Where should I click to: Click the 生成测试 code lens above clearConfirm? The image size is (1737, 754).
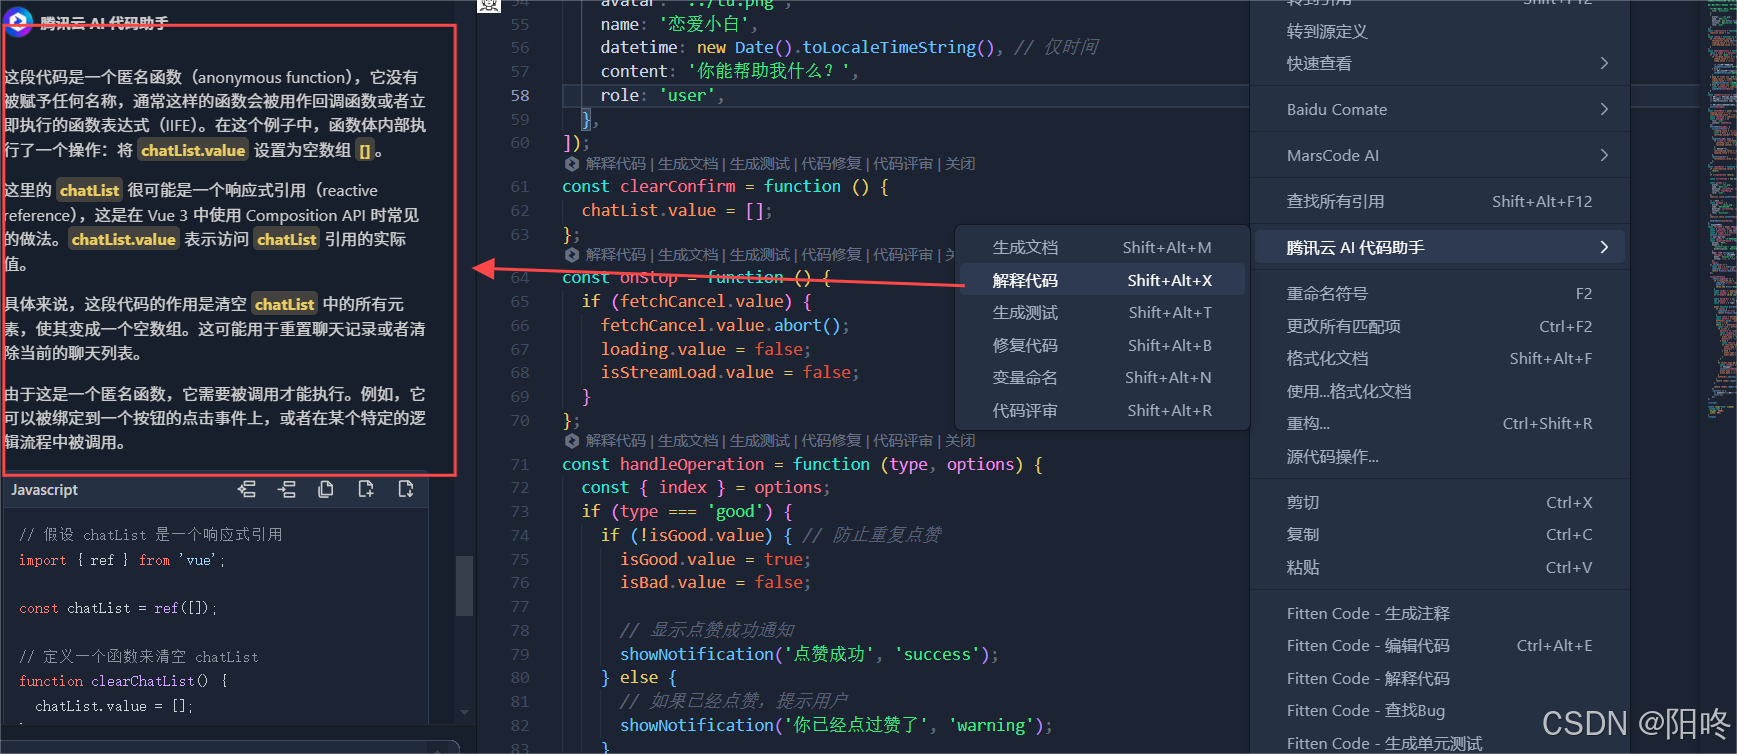(x=760, y=163)
